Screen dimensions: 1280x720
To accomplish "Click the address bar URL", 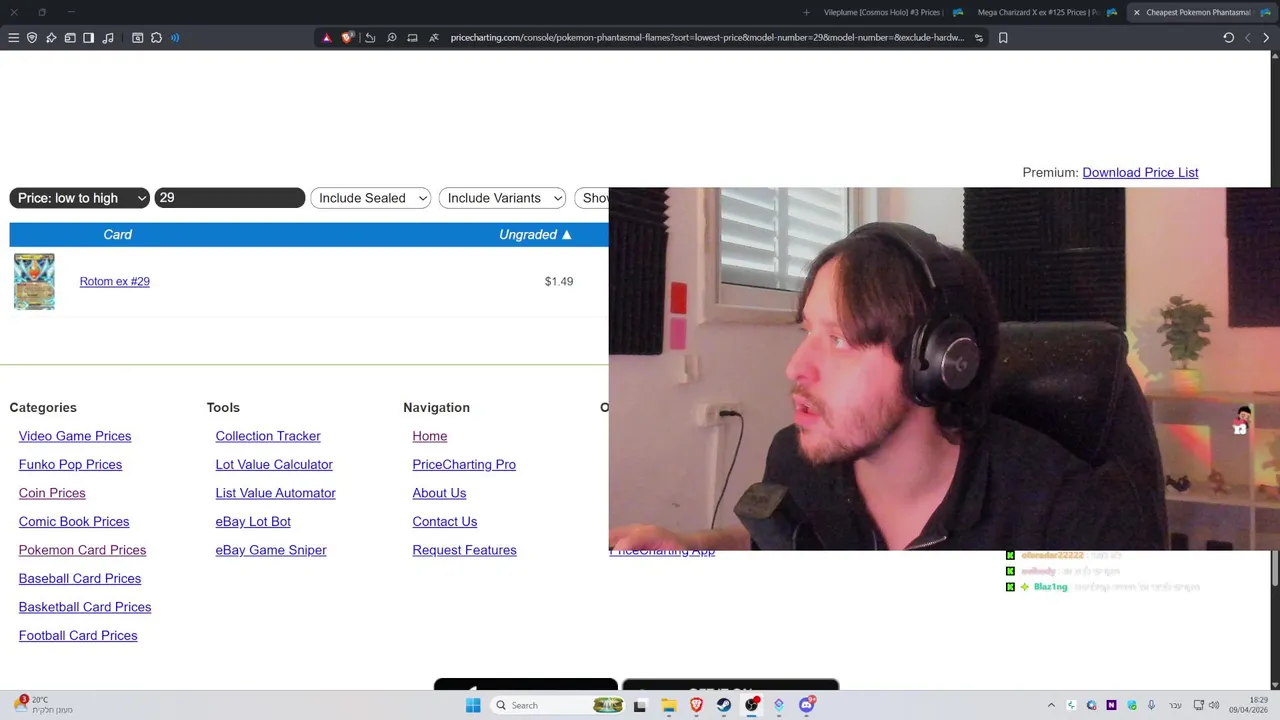I will pos(707,38).
